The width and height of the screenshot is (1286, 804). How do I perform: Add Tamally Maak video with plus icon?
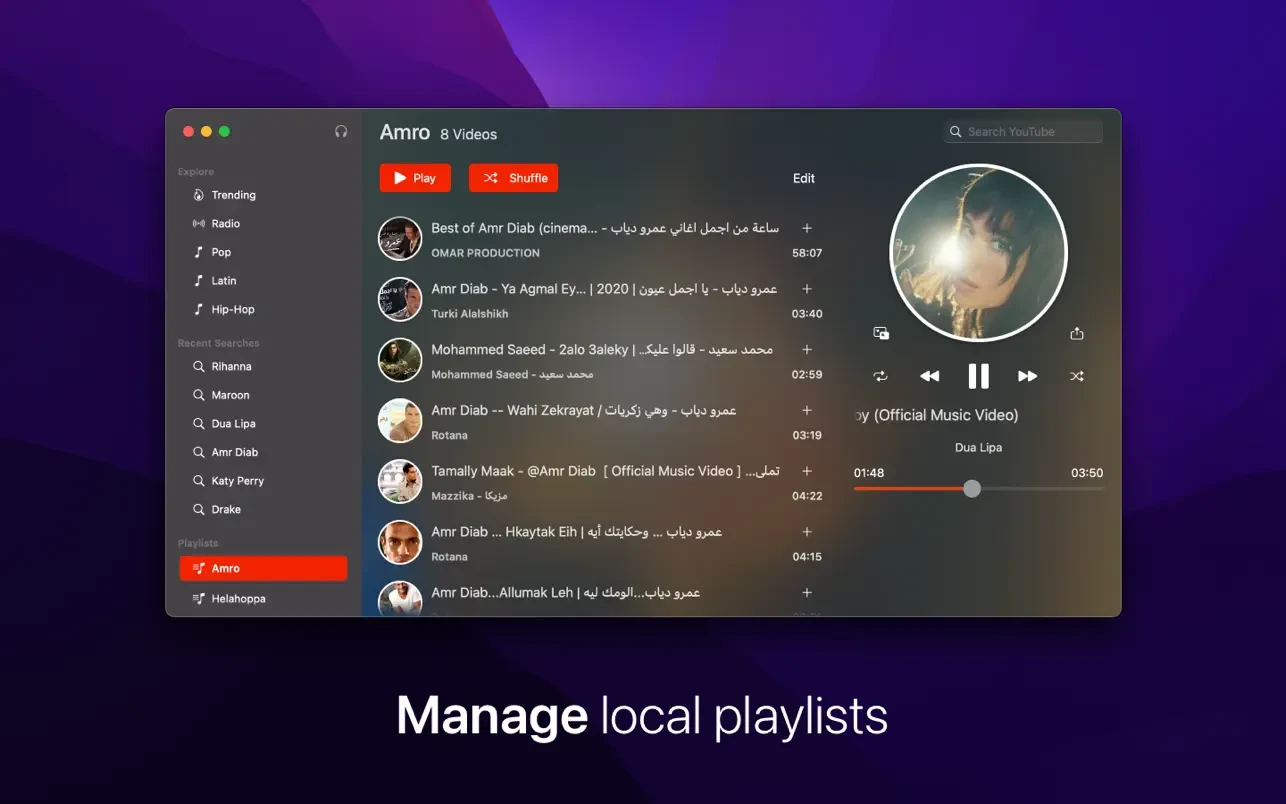[807, 471]
